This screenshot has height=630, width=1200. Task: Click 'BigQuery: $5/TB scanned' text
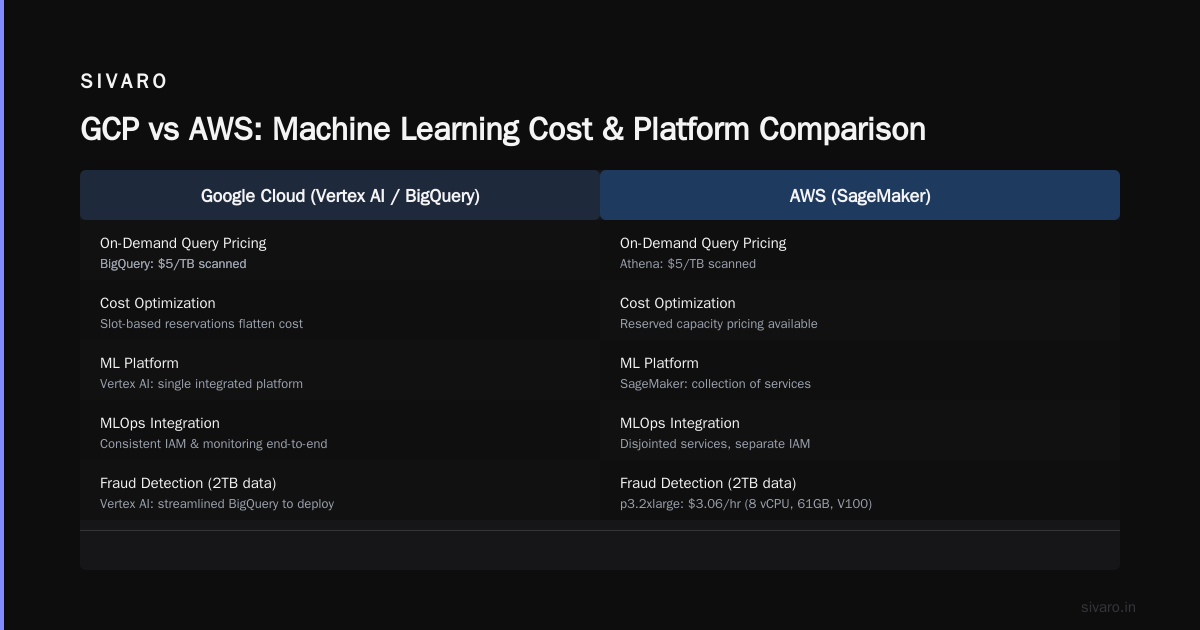pos(173,264)
